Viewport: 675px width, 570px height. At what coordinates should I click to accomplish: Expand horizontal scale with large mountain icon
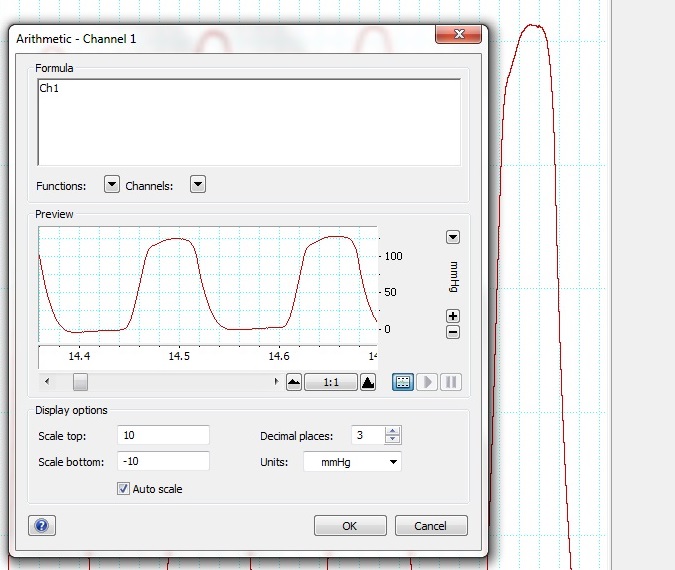click(x=367, y=382)
